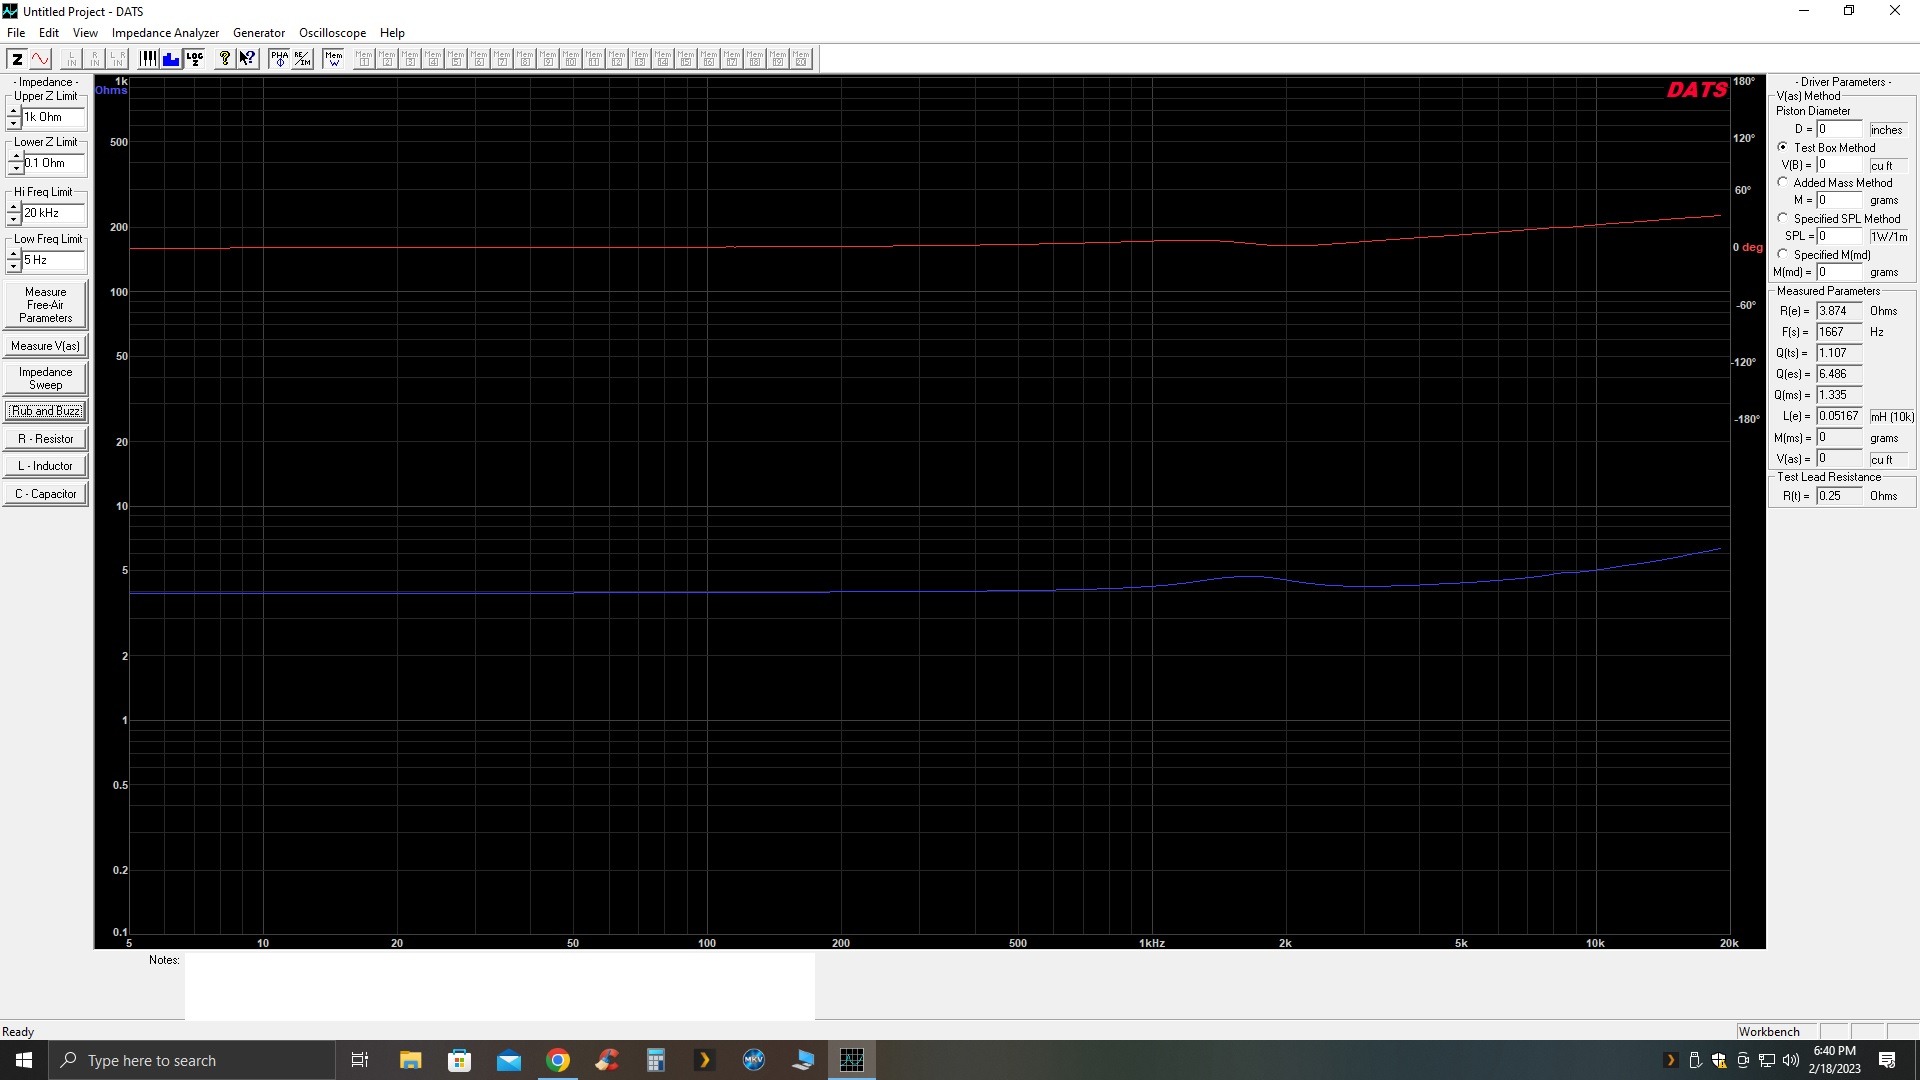This screenshot has height=1080, width=1920.
Task: Click the C - Capacitor button
Action: pos(45,494)
